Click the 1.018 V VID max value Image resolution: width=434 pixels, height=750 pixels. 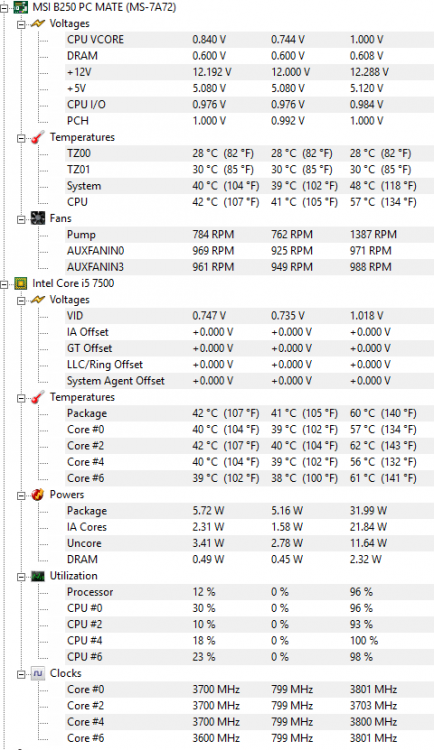[x=367, y=316]
